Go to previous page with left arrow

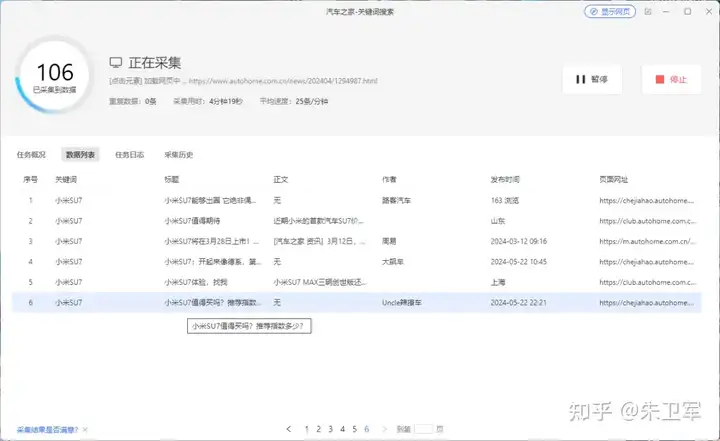(x=288, y=429)
